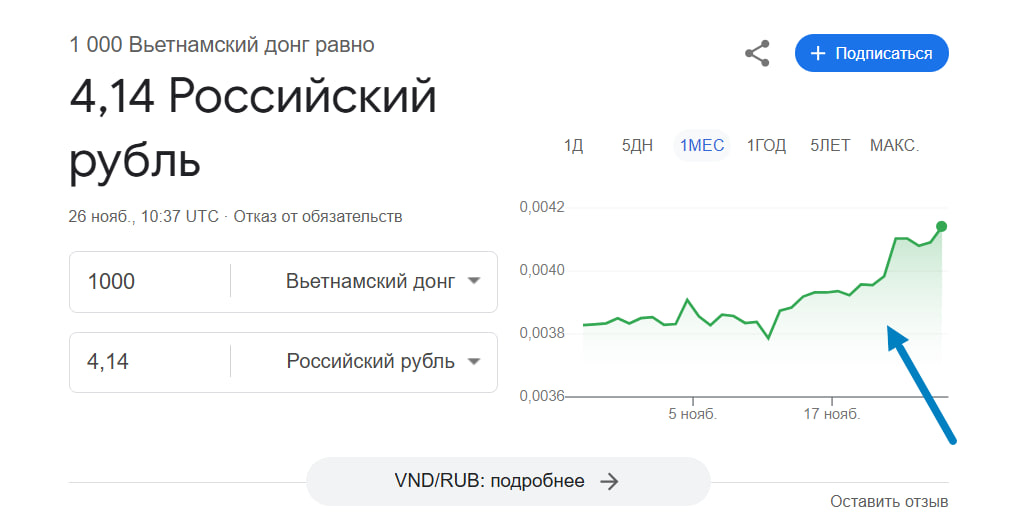Screen dimensions: 1034x526
Task: Open Вьетнамский донг currency dropdown arrow
Action: [x=473, y=281]
